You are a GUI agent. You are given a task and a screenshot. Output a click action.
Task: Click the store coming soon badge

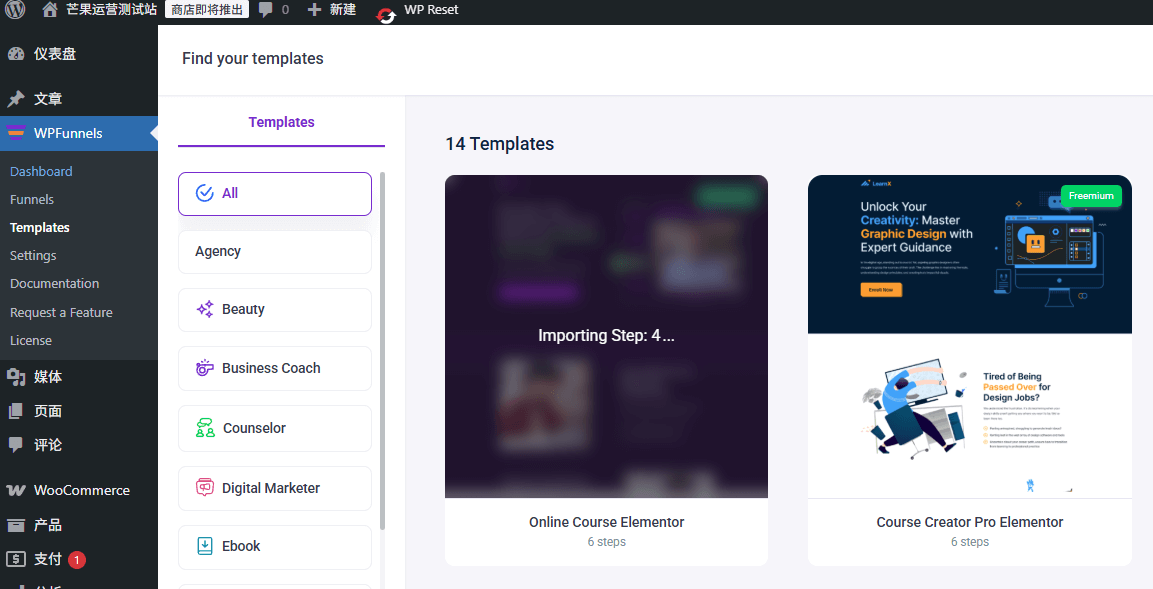click(207, 10)
